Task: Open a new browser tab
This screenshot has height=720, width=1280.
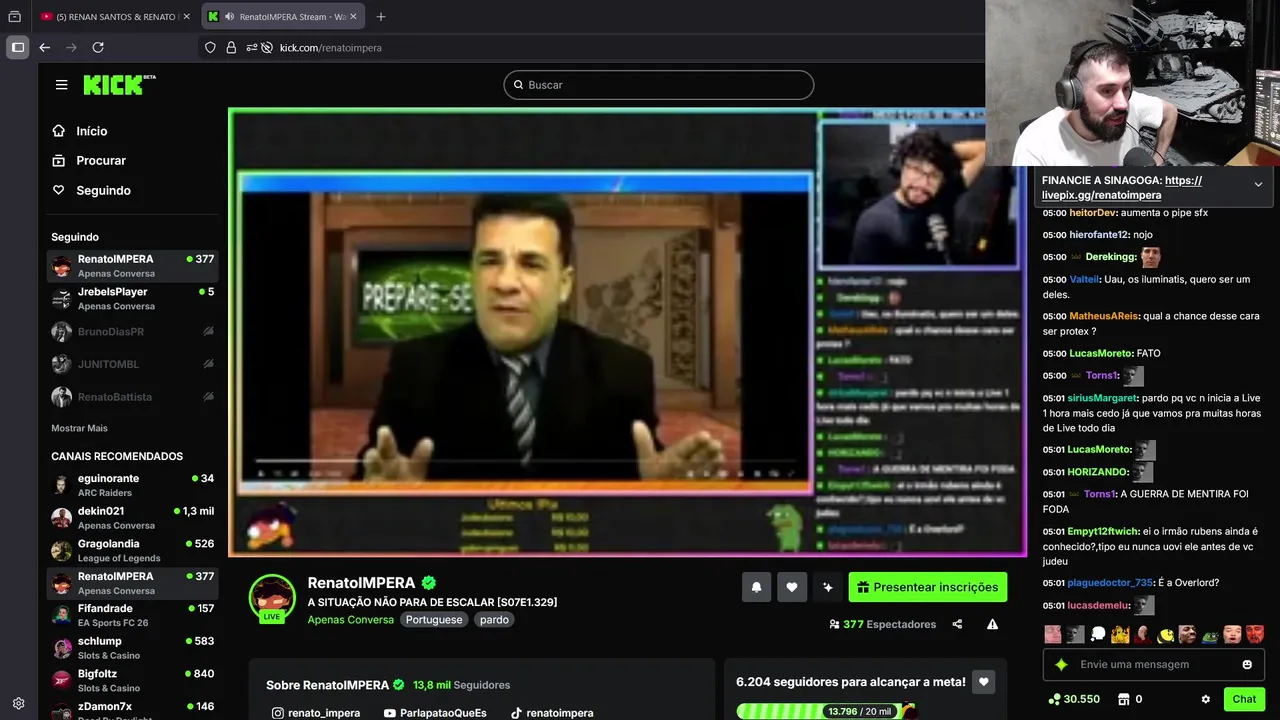Action: (x=381, y=16)
